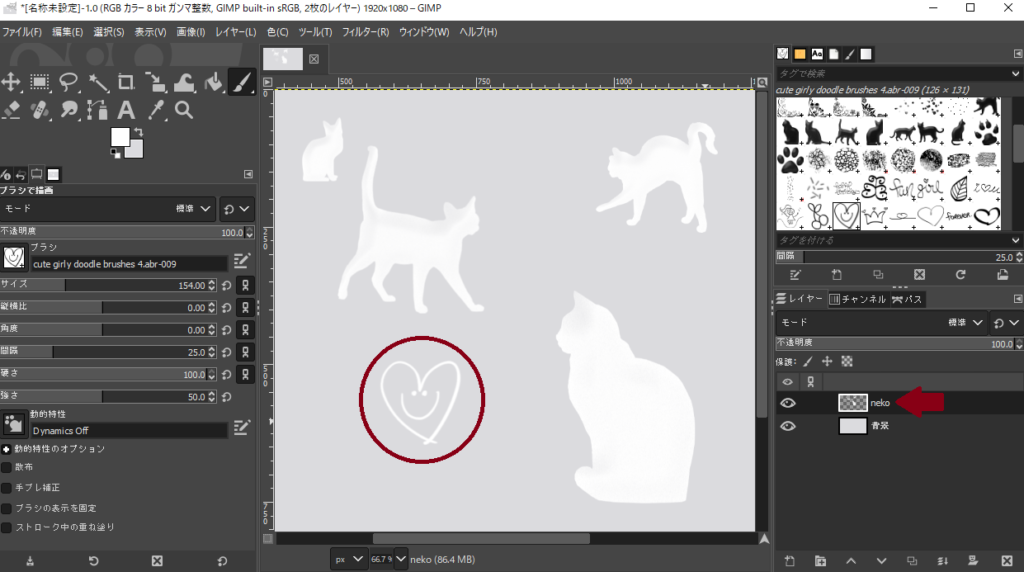Viewport: 1024px width, 572px height.
Task: Select the Bucket Fill tool
Action: pyautogui.click(x=213, y=82)
